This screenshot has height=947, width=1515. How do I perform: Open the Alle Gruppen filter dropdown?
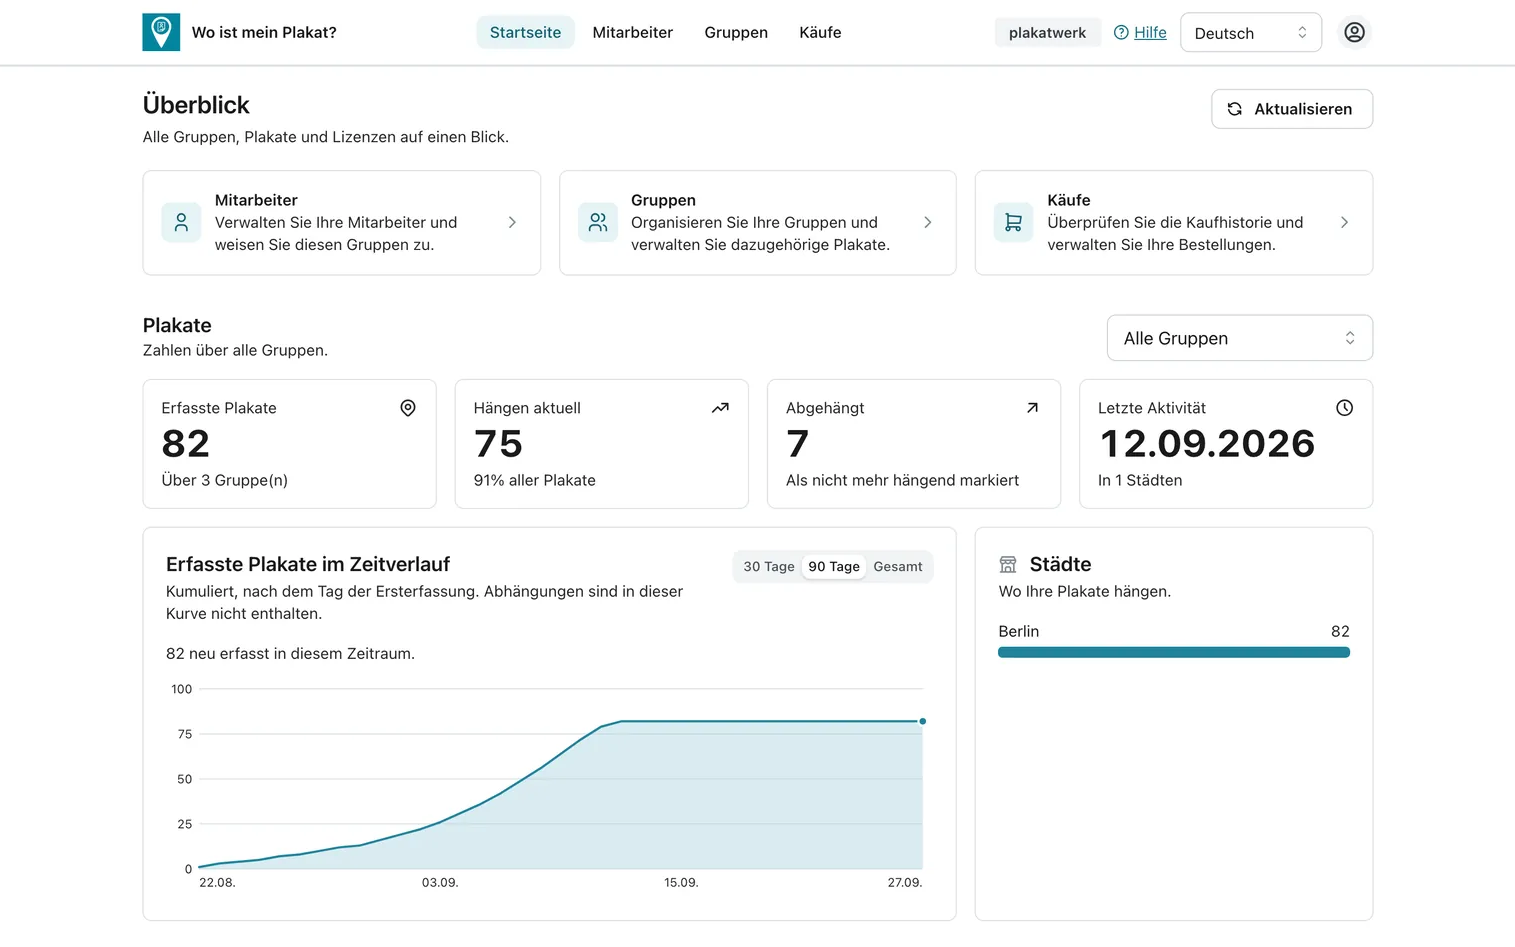click(x=1239, y=338)
